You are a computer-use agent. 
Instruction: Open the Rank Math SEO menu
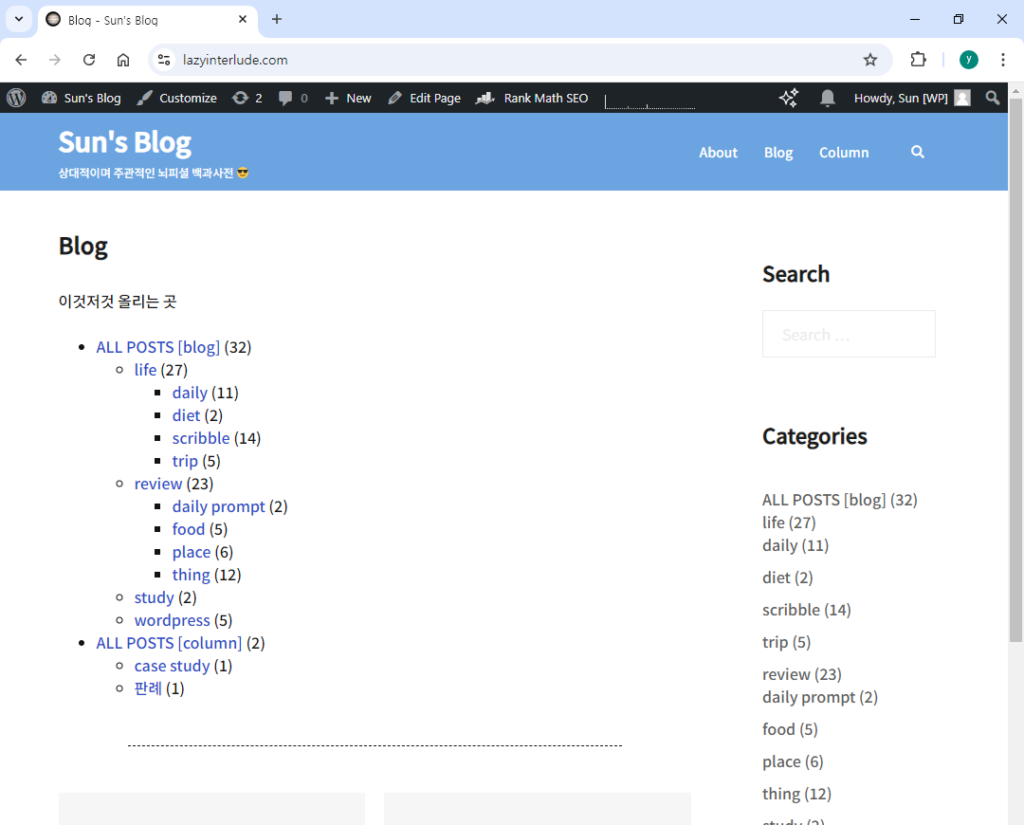pos(532,98)
